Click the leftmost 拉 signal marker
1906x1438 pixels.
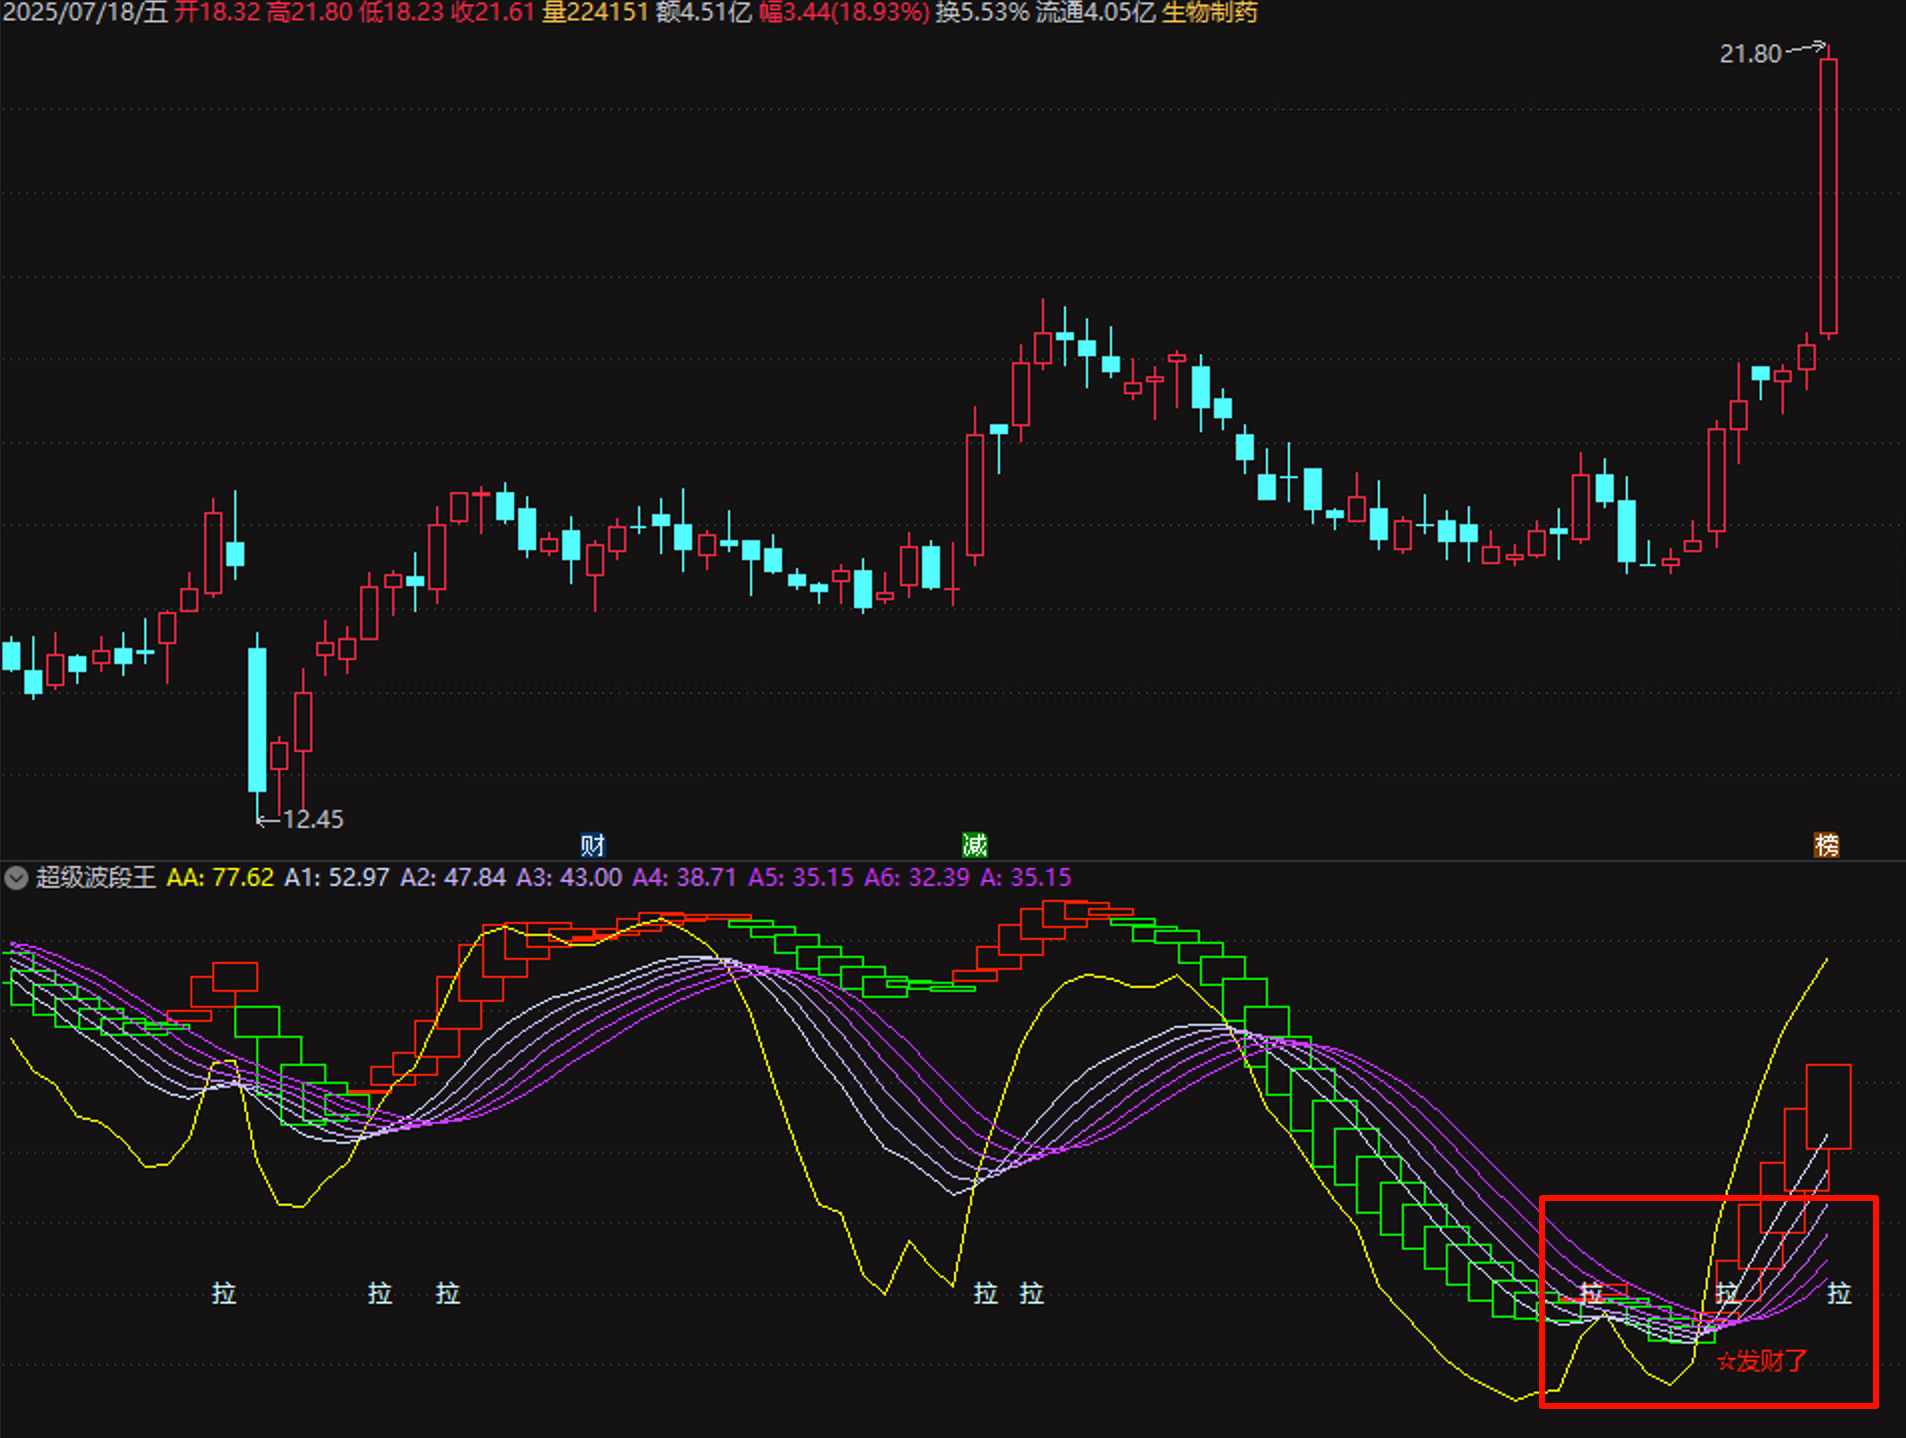(x=223, y=1294)
